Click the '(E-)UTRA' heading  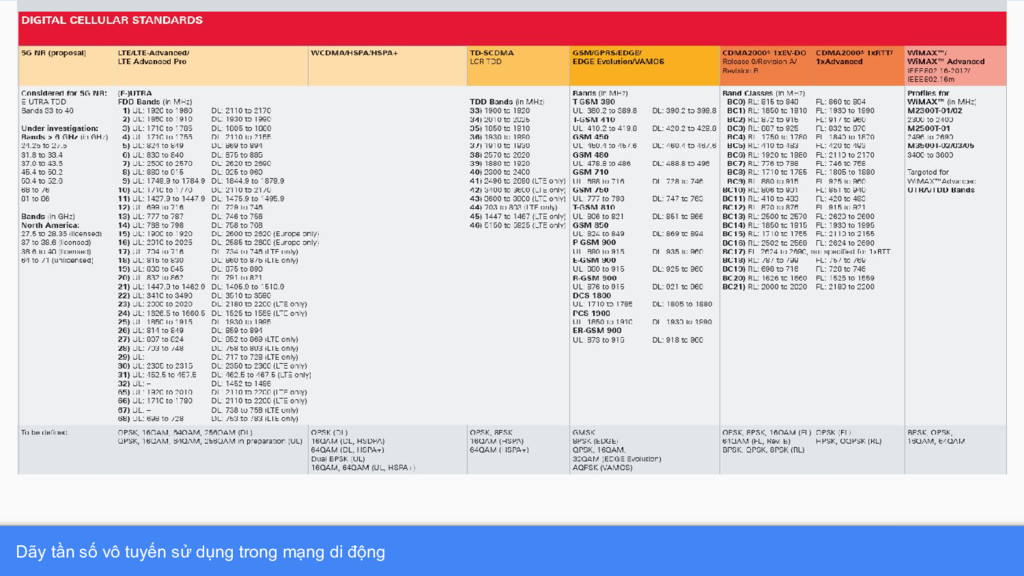click(x=135, y=93)
